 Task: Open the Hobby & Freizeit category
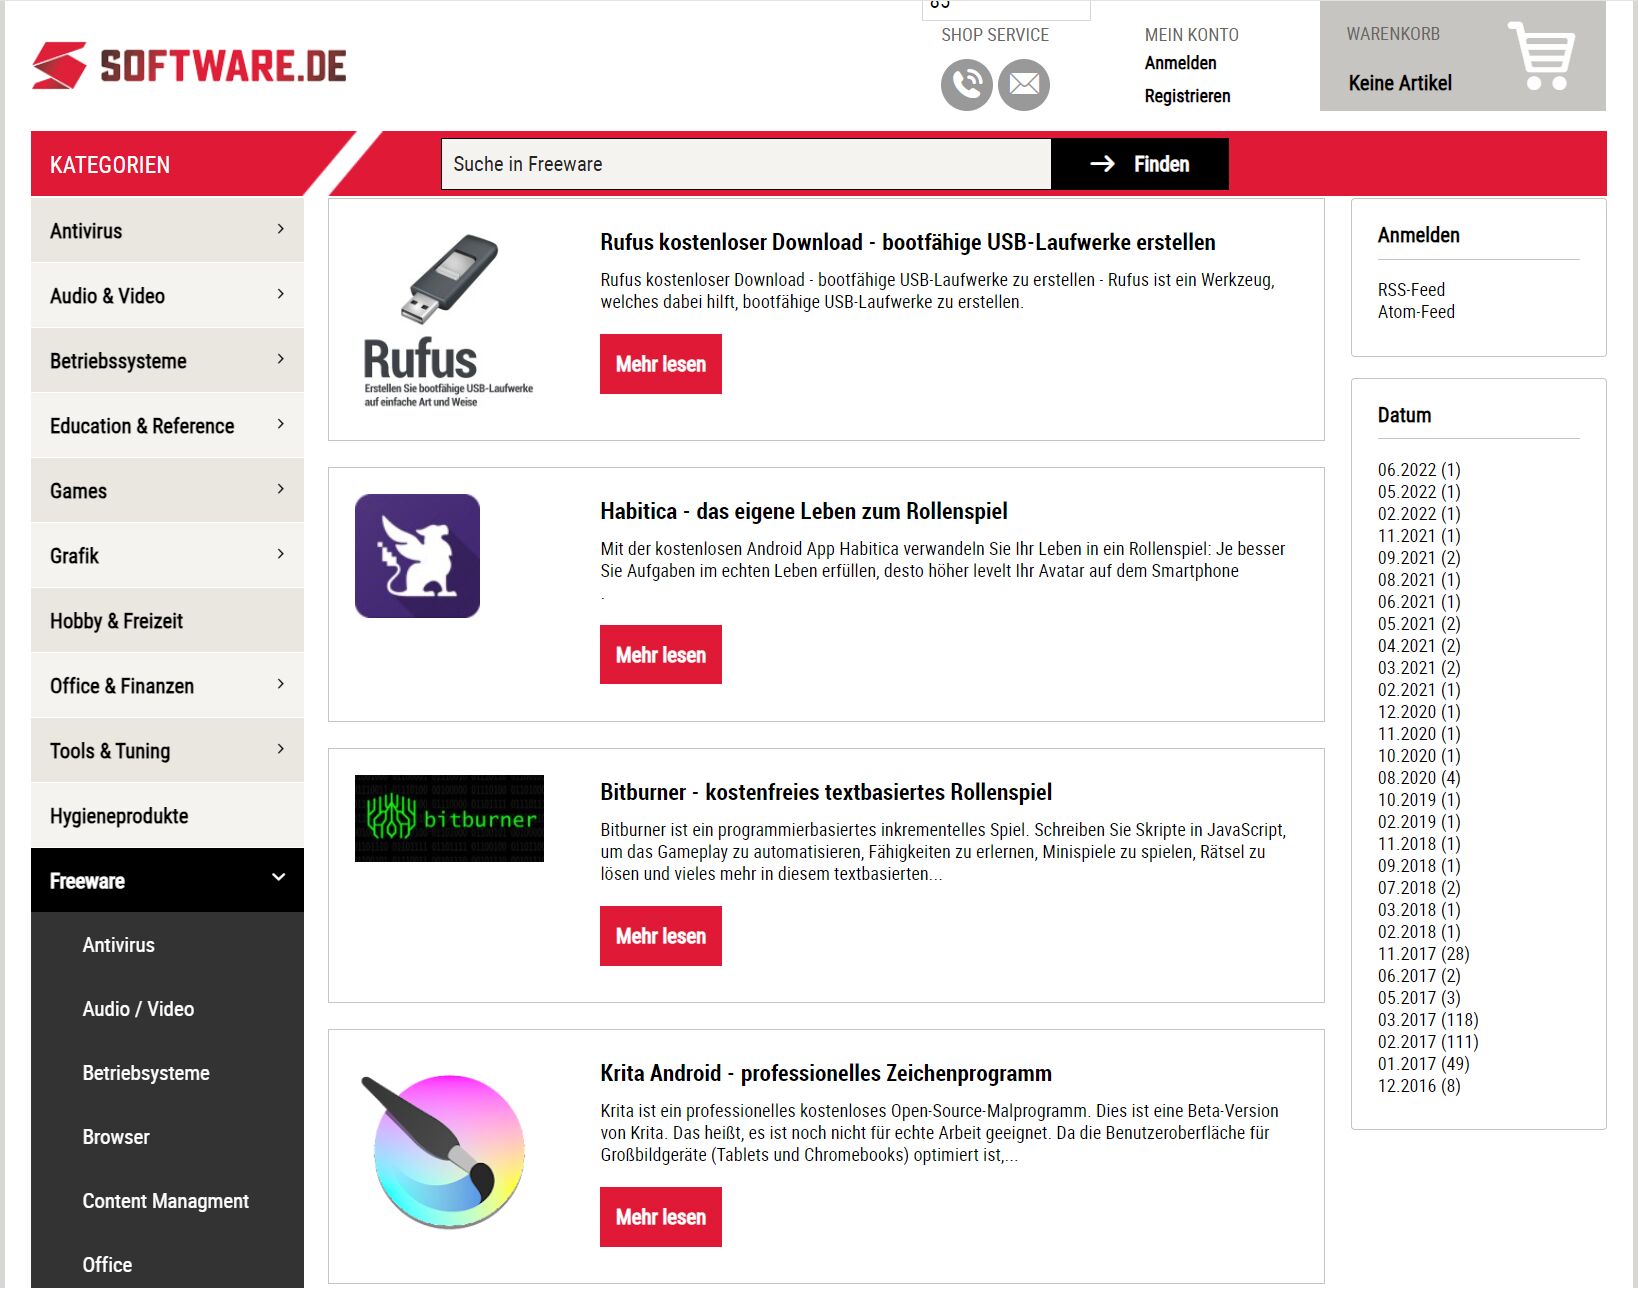[167, 621]
